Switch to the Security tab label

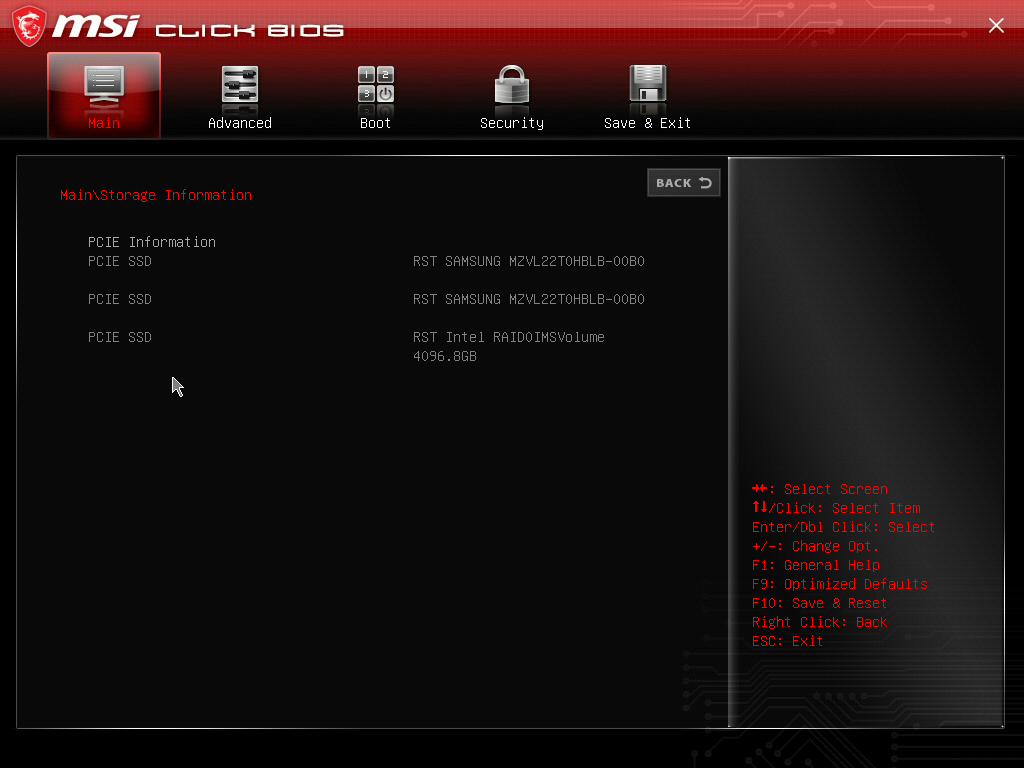point(511,123)
